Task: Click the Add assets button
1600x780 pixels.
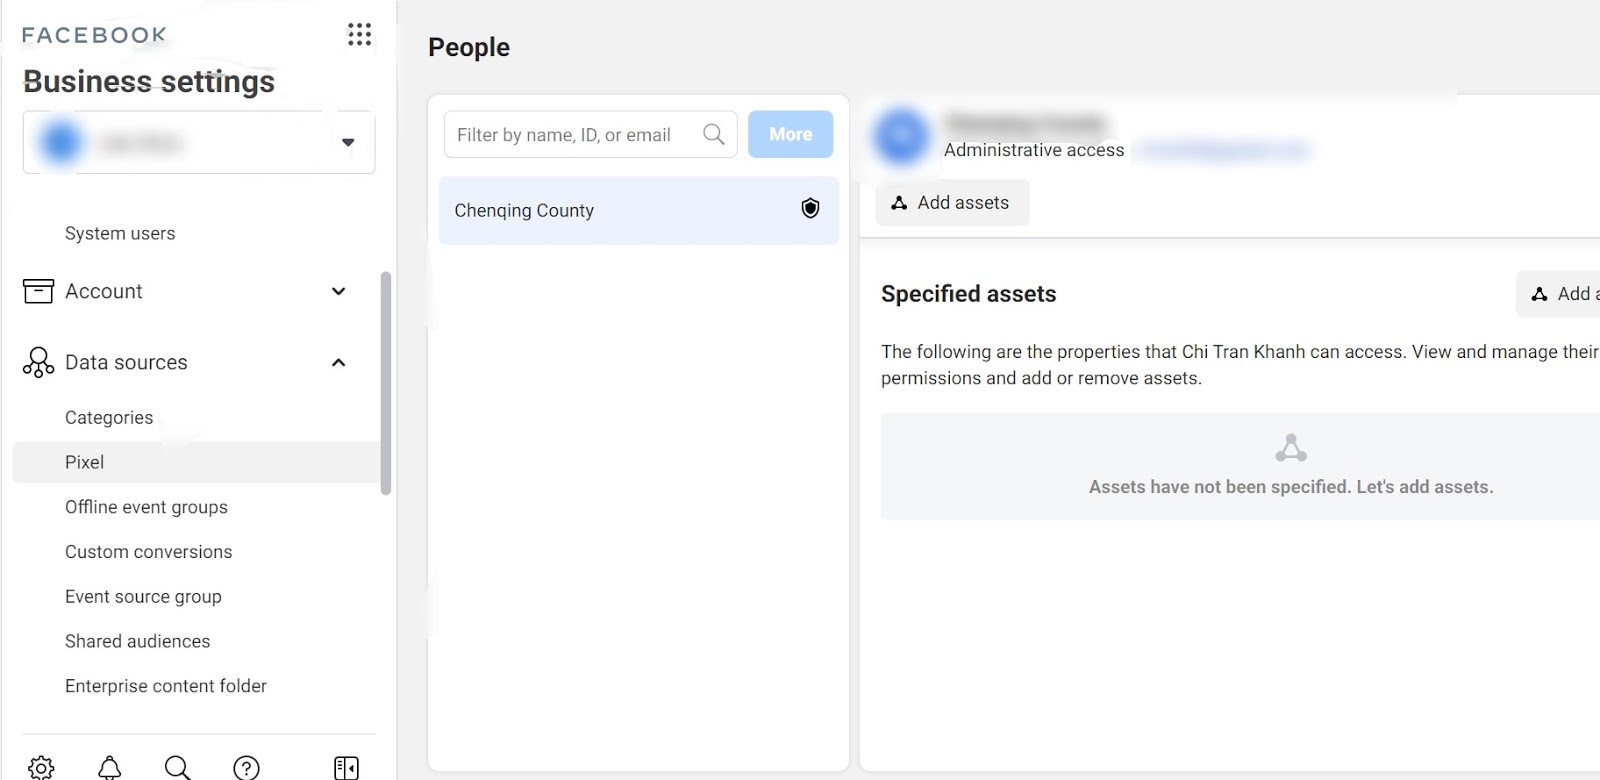Action: pos(952,203)
